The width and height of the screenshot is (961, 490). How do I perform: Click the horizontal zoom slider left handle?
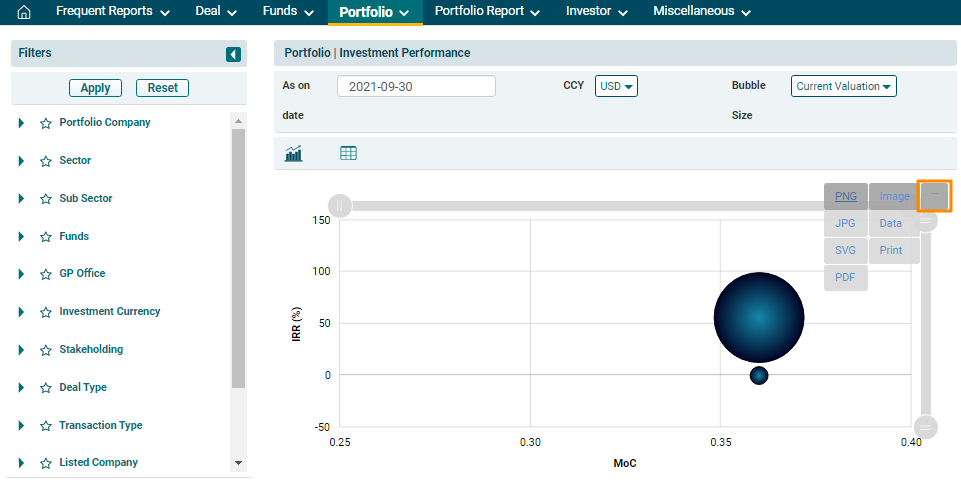tap(340, 206)
